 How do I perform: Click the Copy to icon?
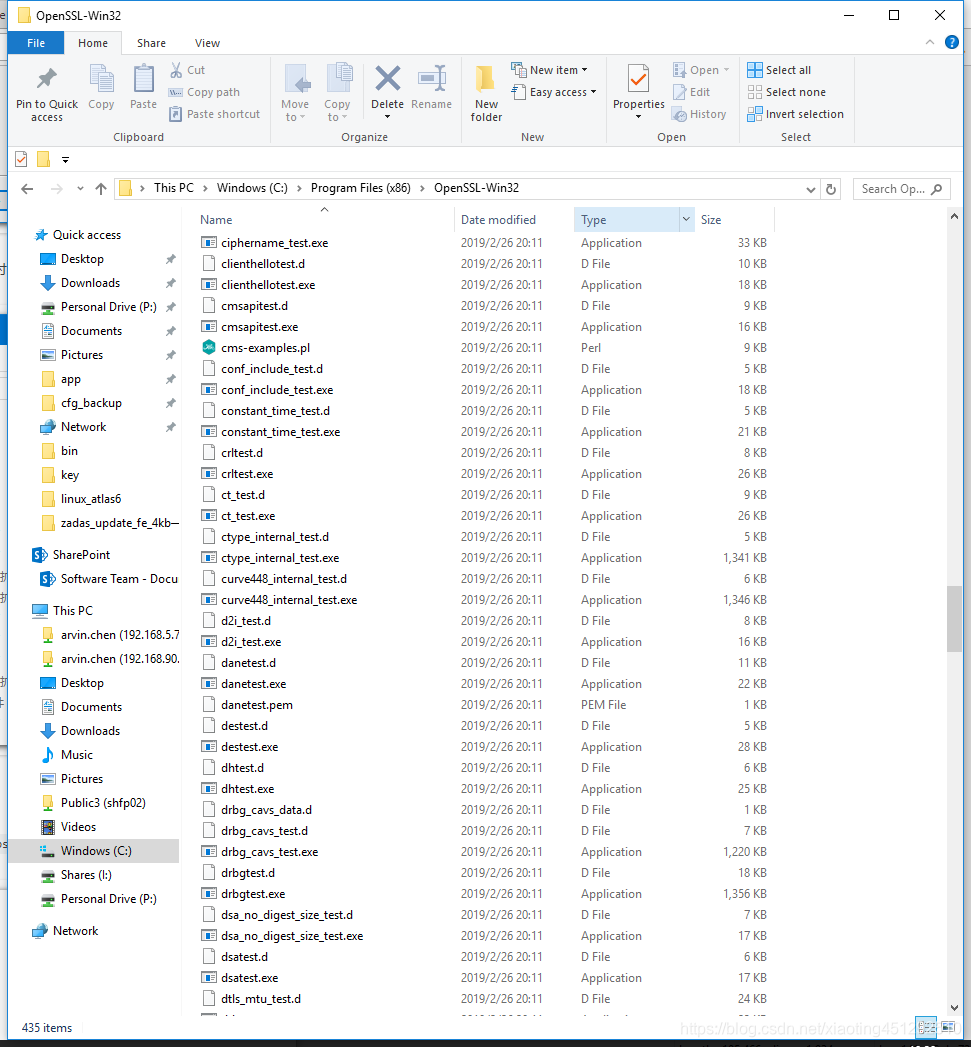pos(339,77)
